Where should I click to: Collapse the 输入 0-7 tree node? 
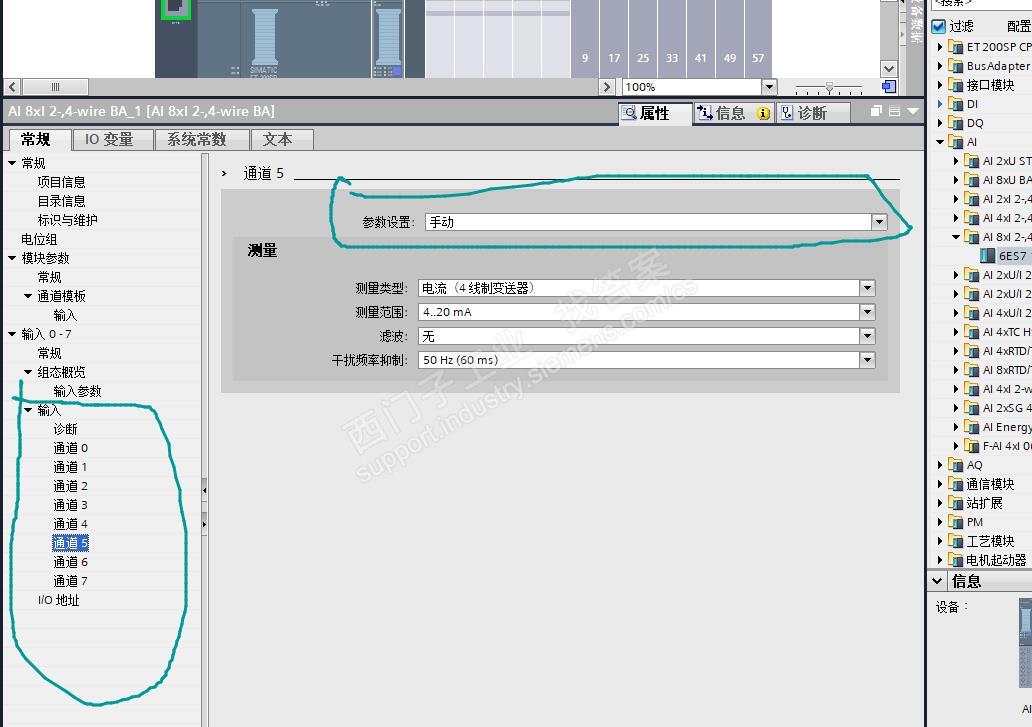tap(12, 334)
